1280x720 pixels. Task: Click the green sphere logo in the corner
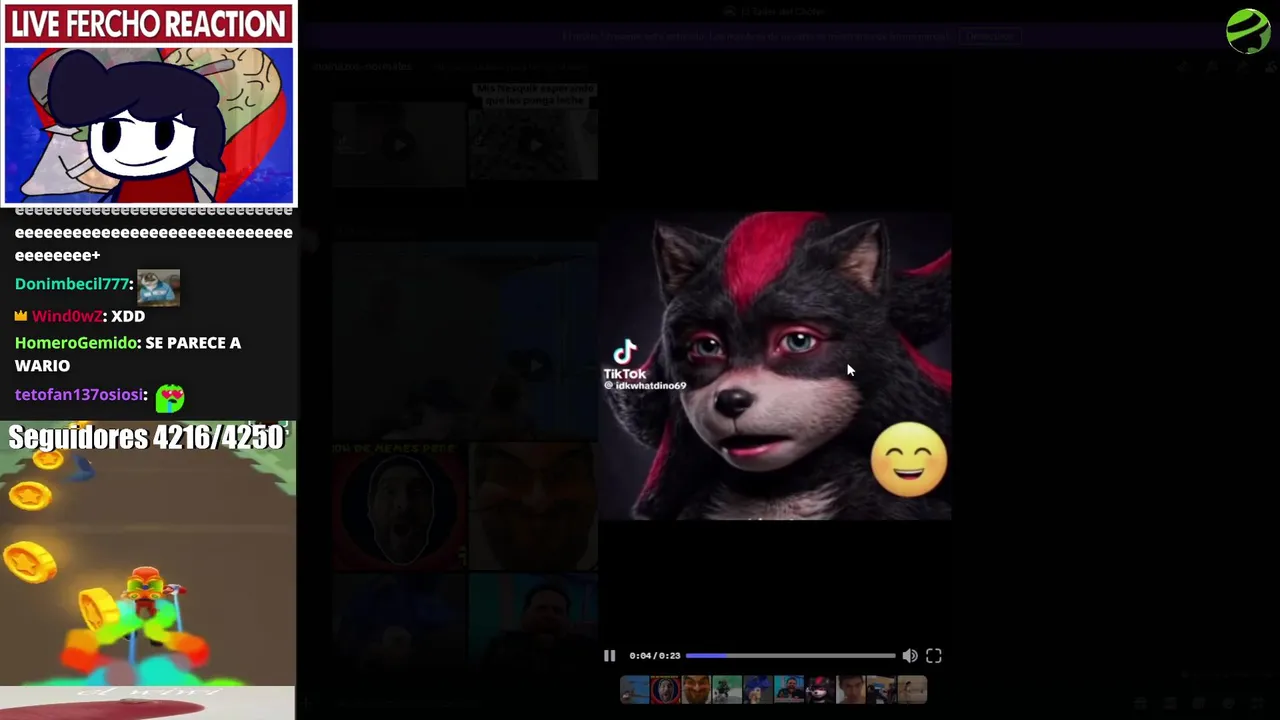click(x=1248, y=31)
